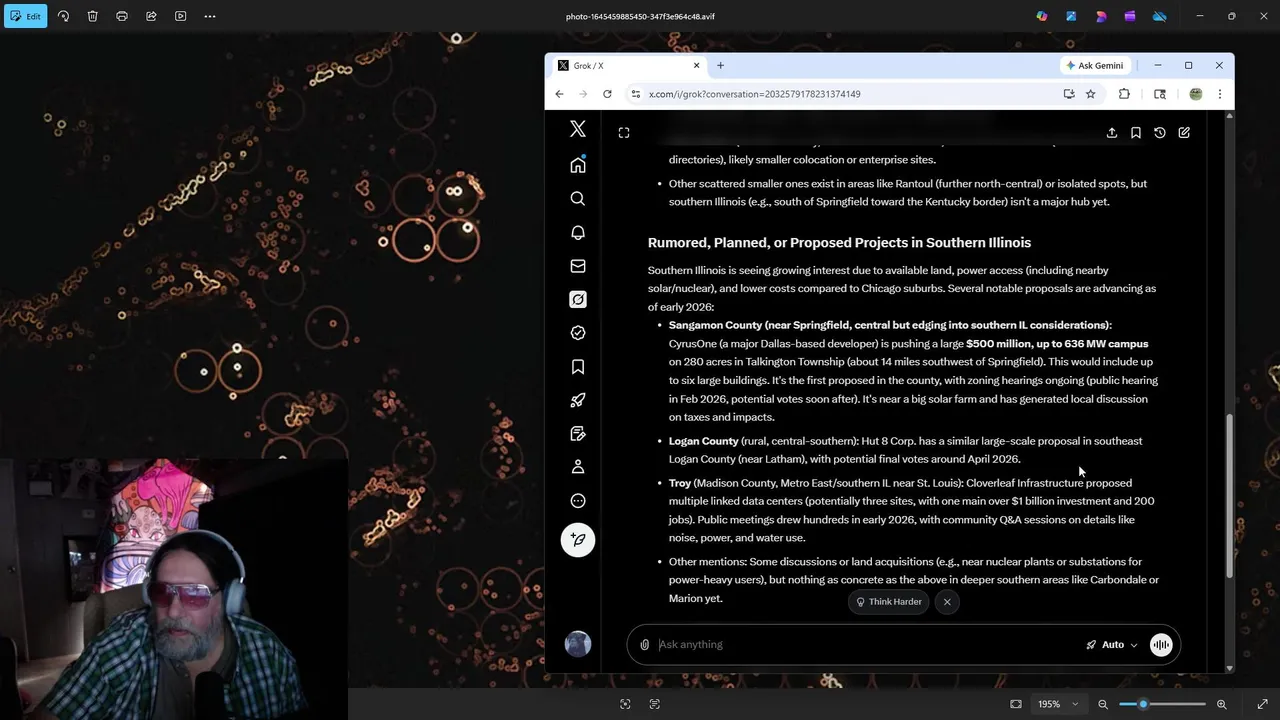Open Clipchamp icon in Photos title bar

(x=1101, y=16)
